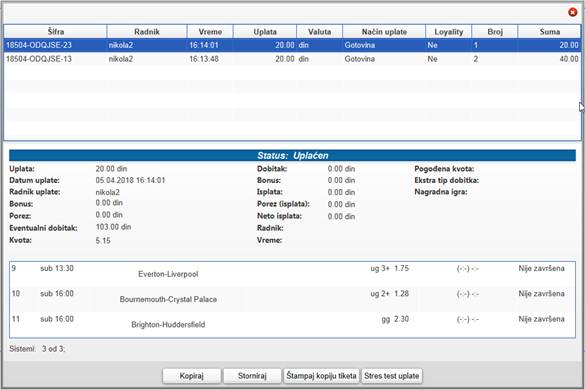Screen dimensions: 585x390
Task: Click the Sistemi 3 od 3 text
Action: [37, 349]
